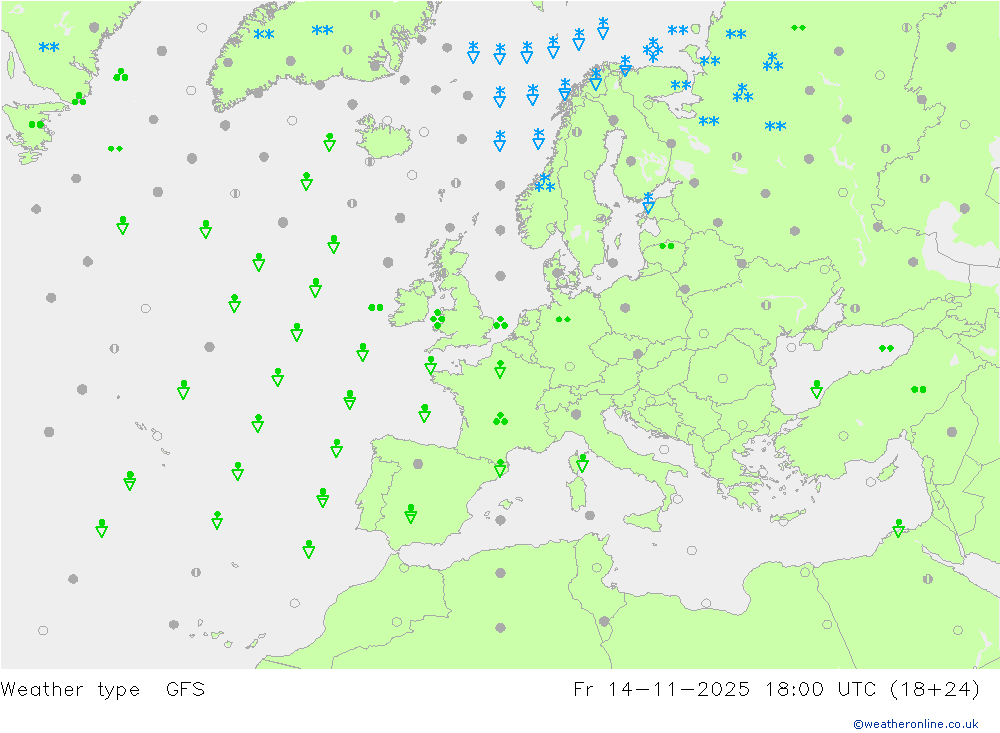
Task: Click the four-snowflake heavy snow symbol over northern Finland
Action: point(652,50)
